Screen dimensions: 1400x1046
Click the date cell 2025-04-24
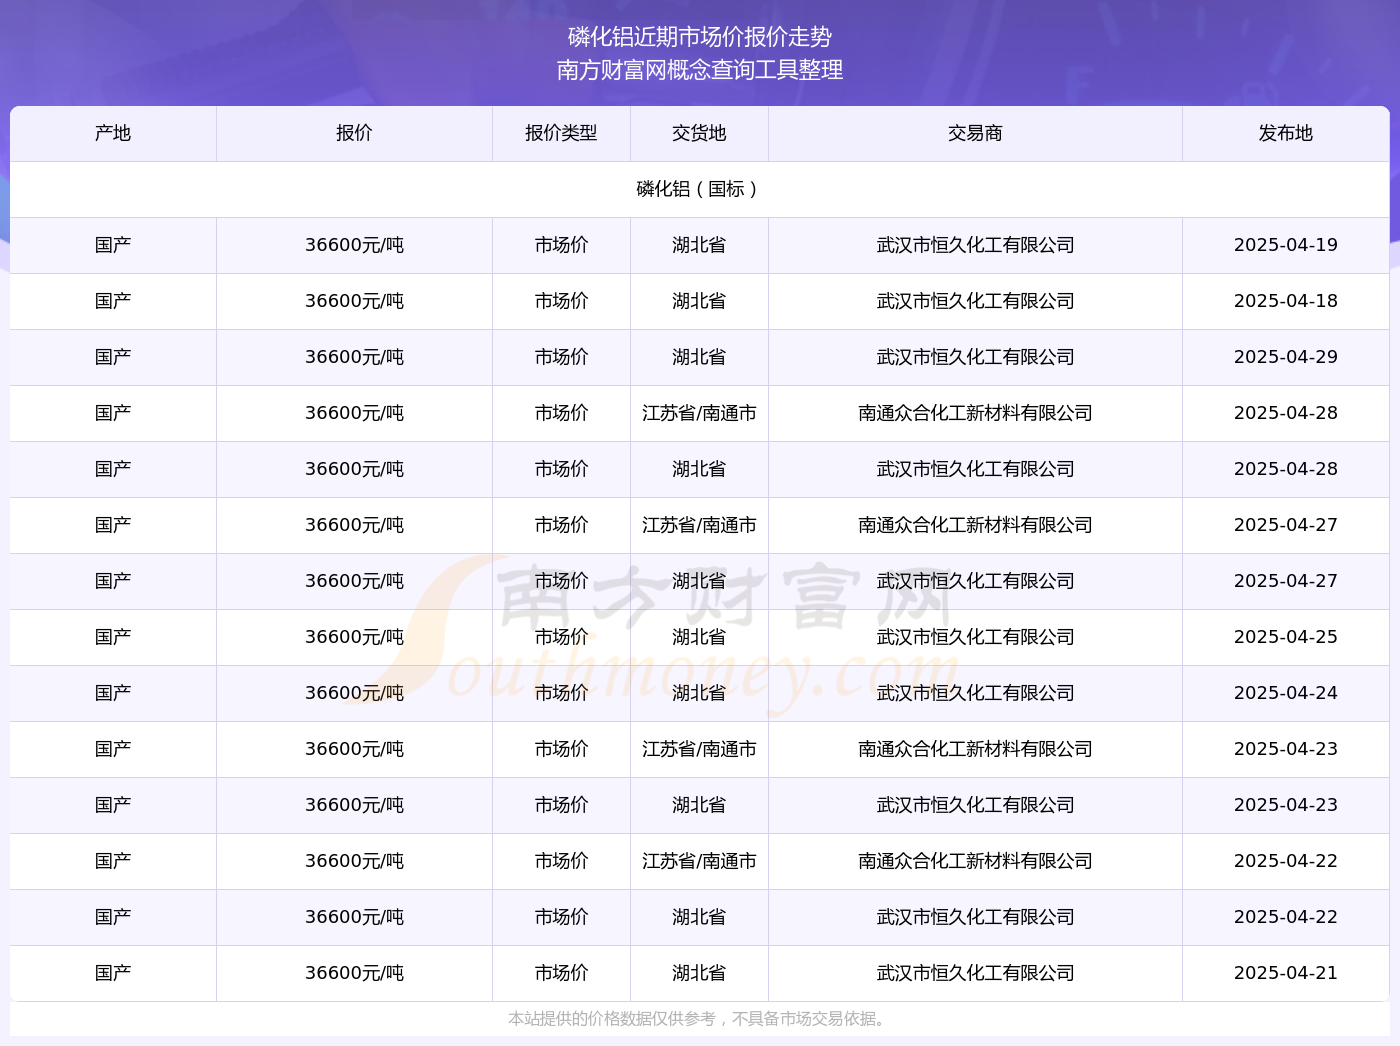pos(1286,693)
